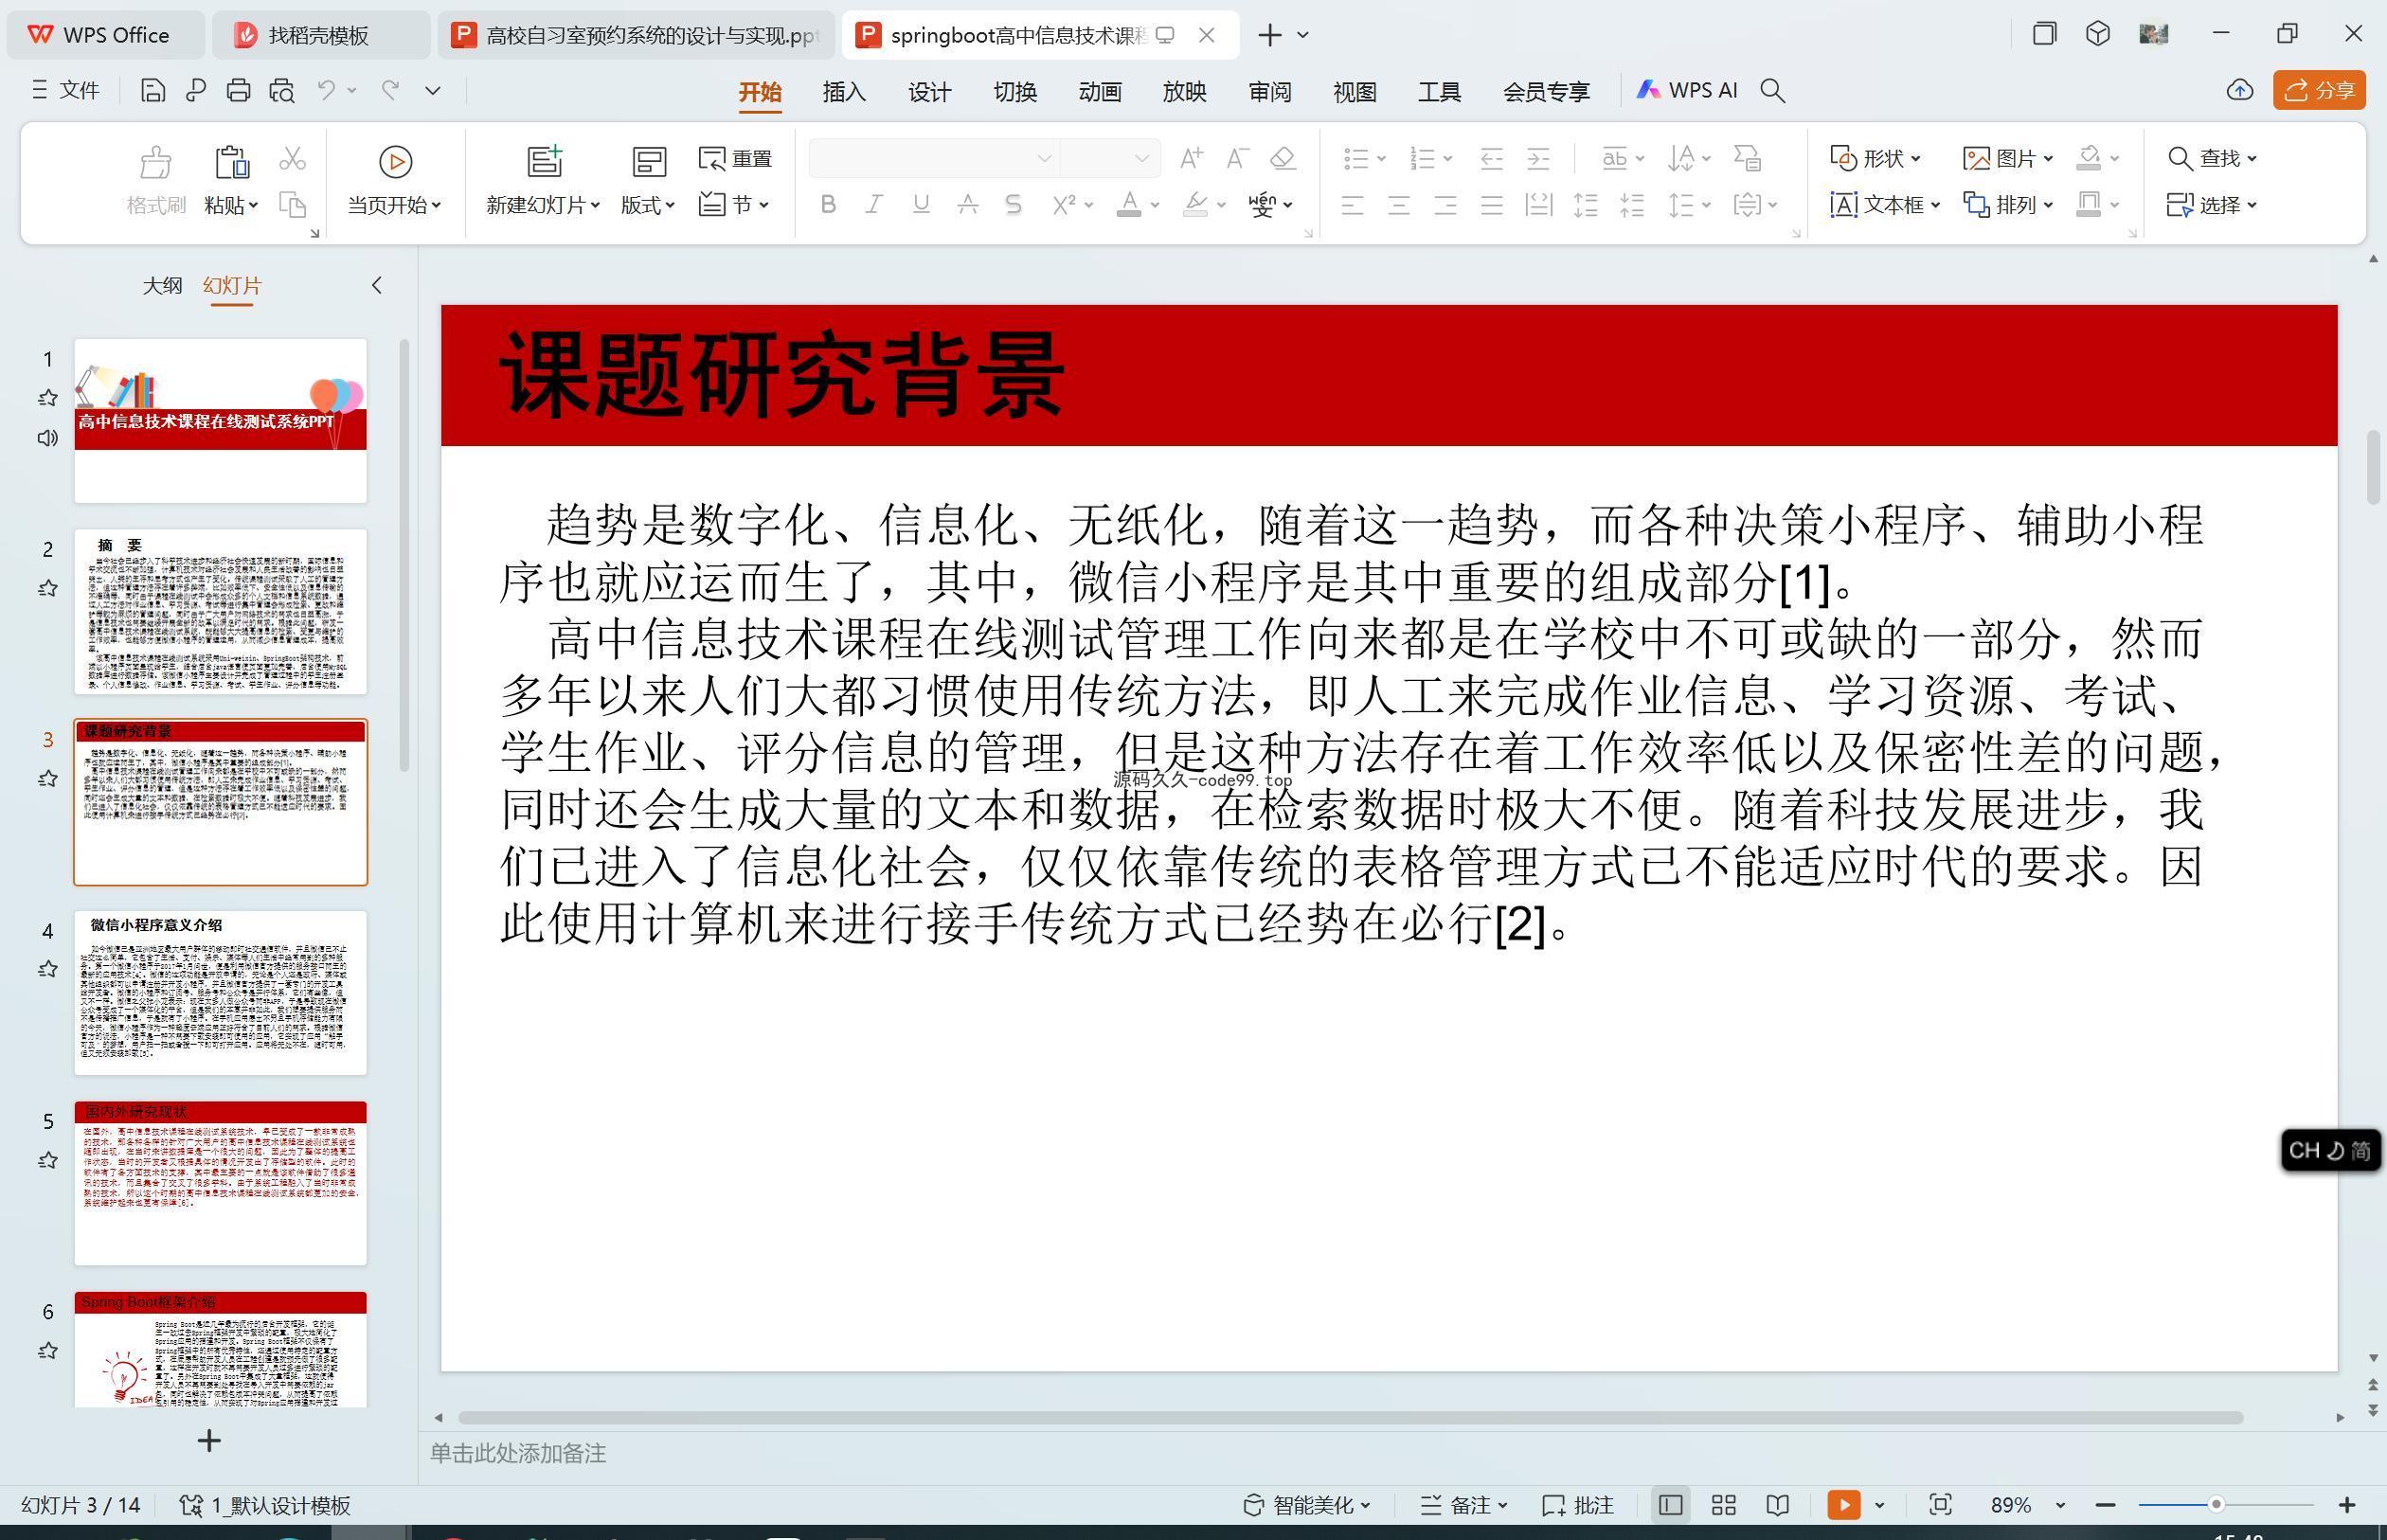Switch to Design (设计) tab

[x=929, y=92]
